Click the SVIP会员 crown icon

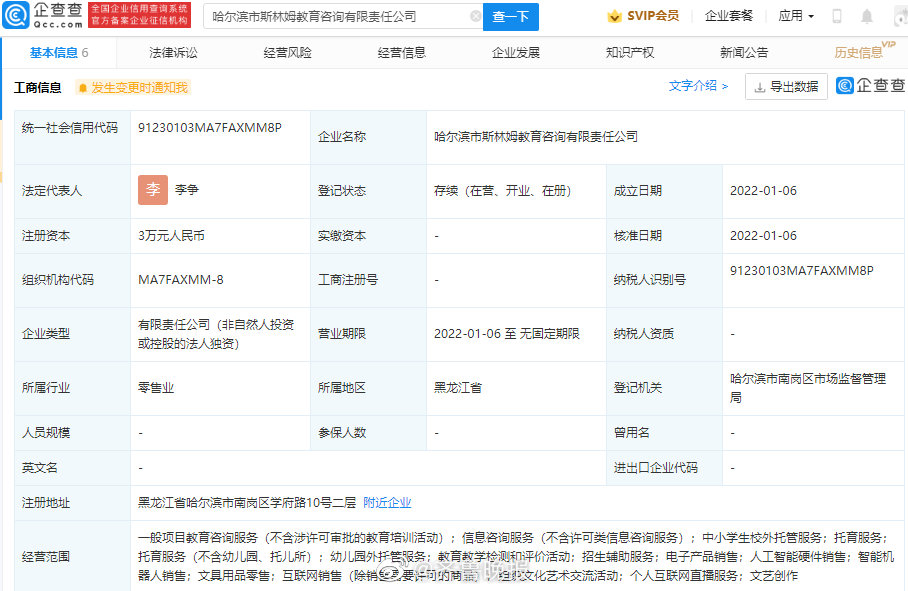(x=614, y=15)
